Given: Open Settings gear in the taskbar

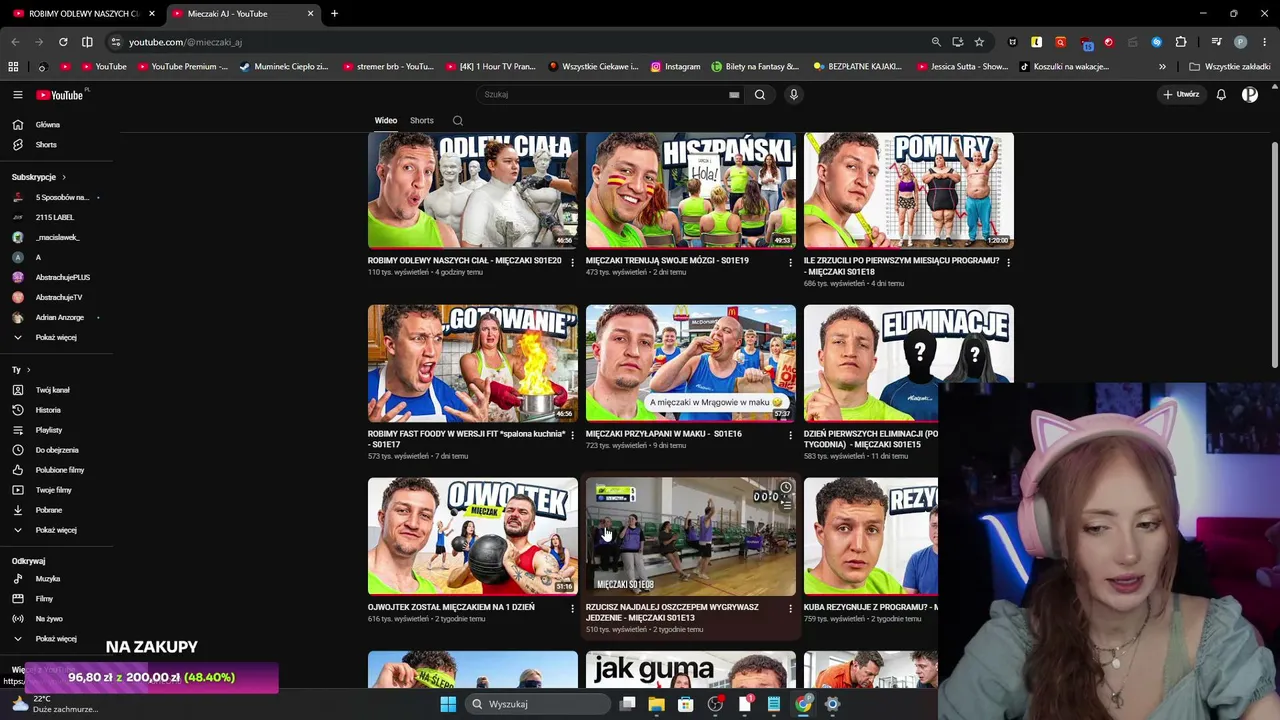Looking at the screenshot, I should coord(832,704).
